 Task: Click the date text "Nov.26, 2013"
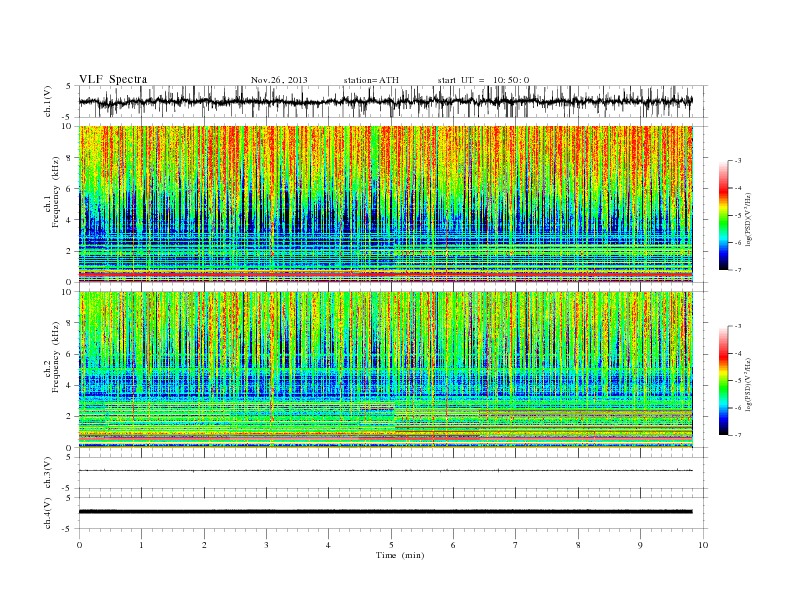click(279, 80)
